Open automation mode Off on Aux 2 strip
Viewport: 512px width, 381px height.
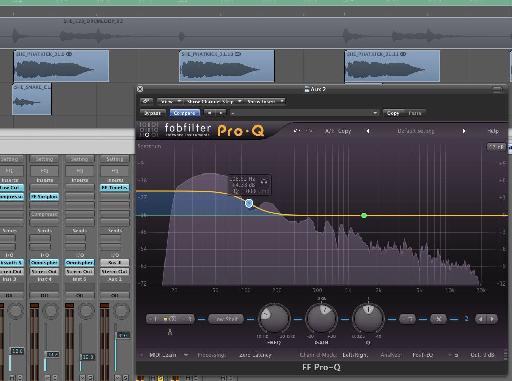[114, 295]
